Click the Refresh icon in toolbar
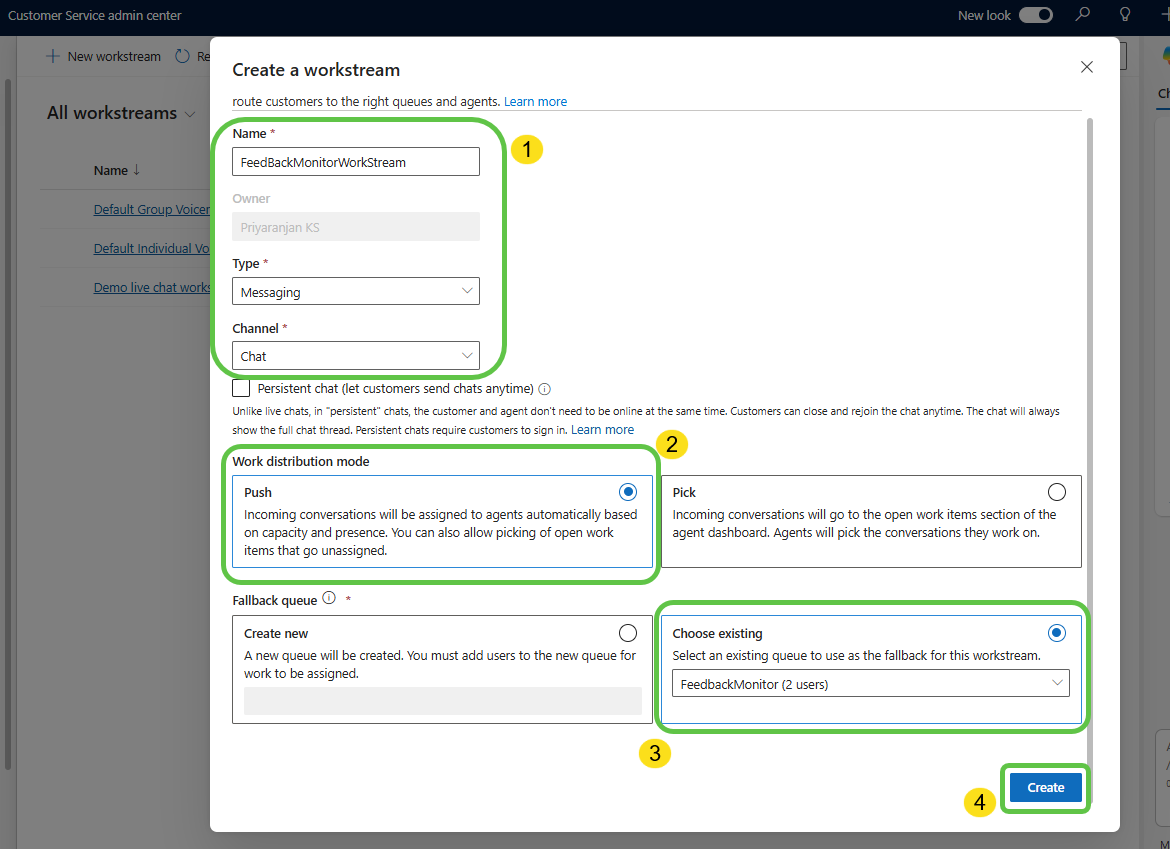 (x=182, y=56)
